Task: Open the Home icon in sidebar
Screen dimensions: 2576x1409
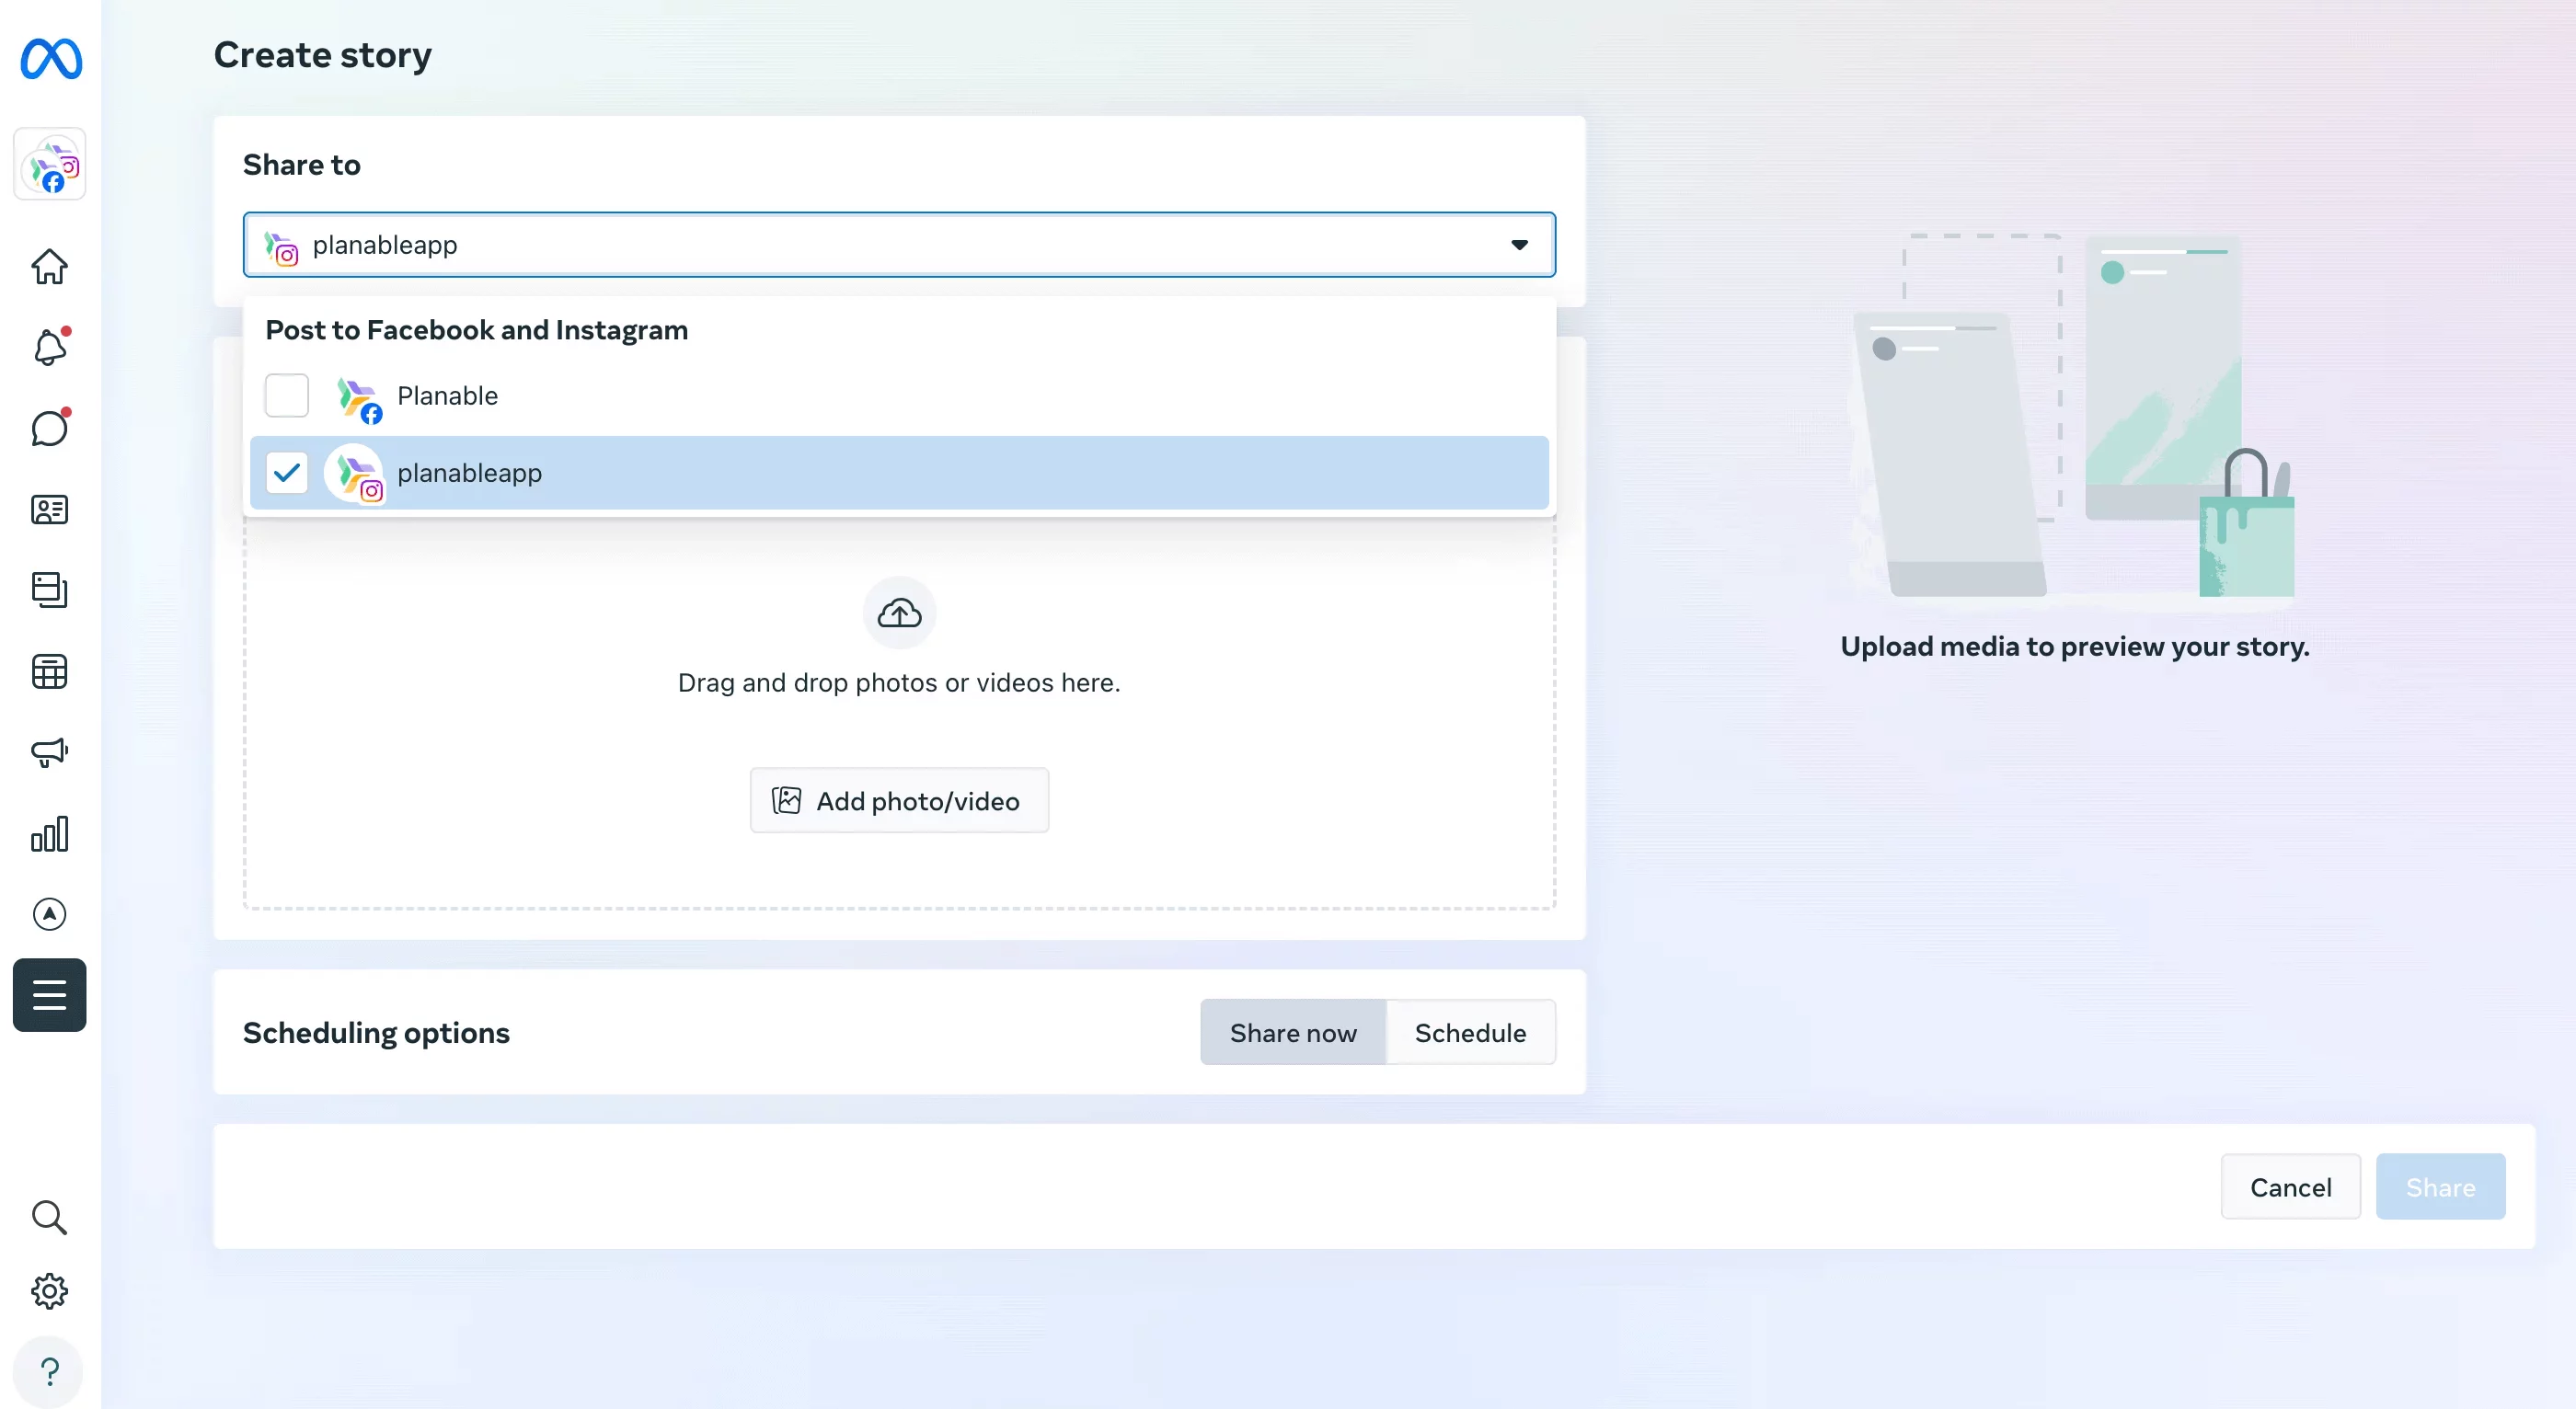Action: [x=49, y=267]
